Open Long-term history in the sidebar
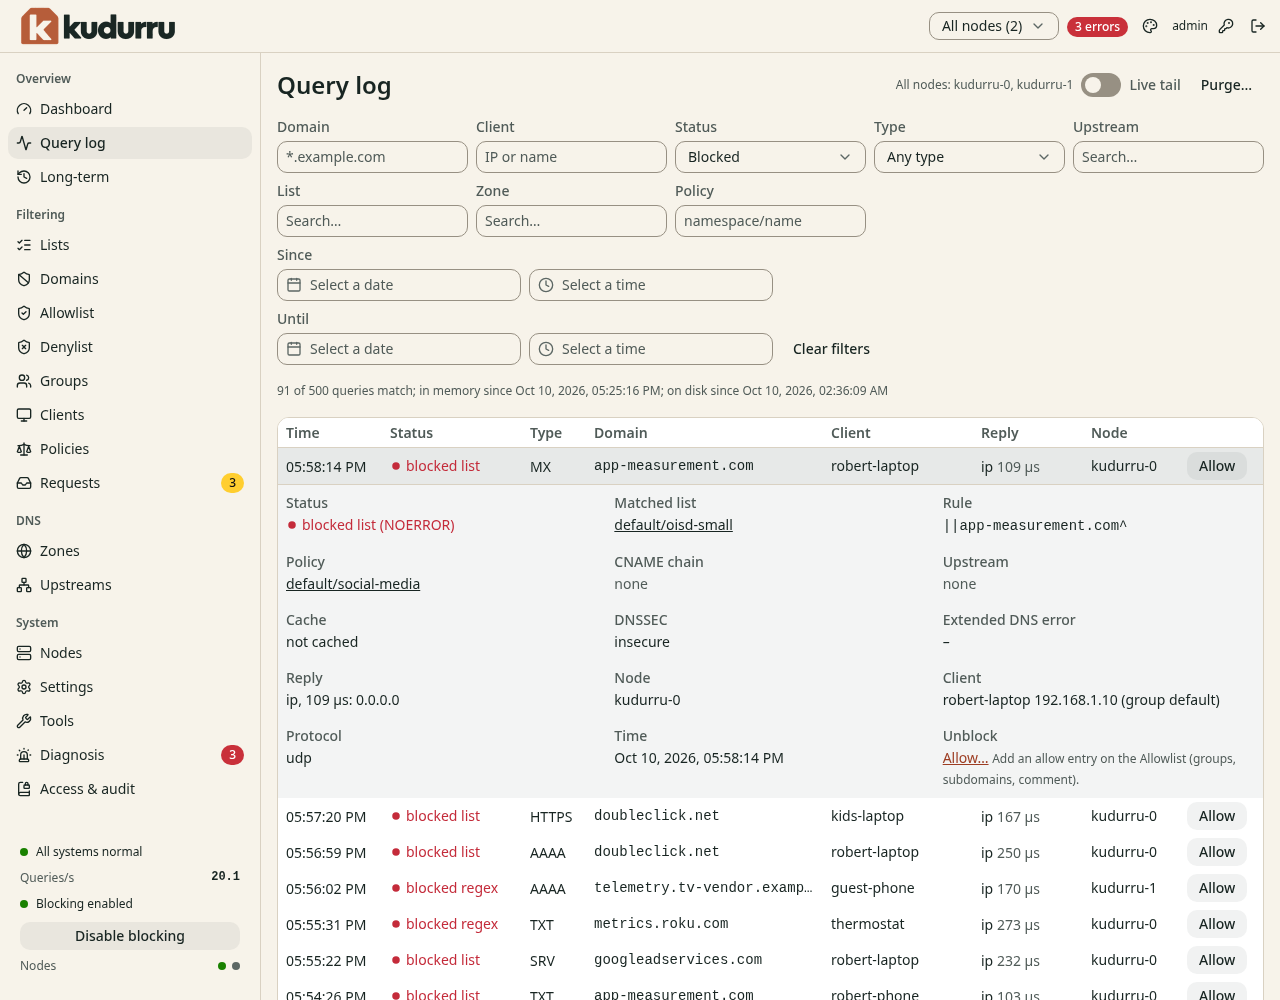Image resolution: width=1280 pixels, height=1000 pixels. click(x=130, y=177)
